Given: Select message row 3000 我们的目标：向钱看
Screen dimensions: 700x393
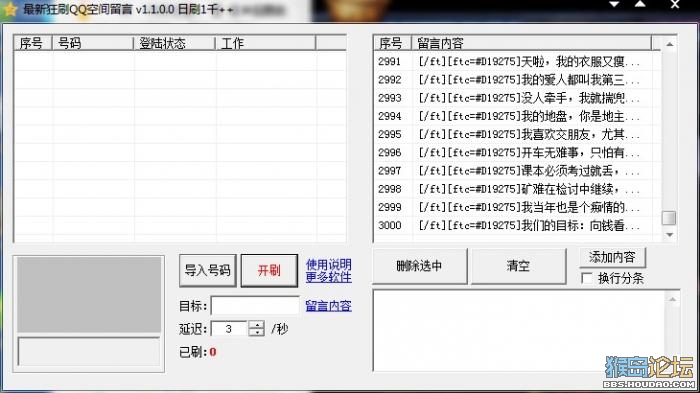Looking at the screenshot, I should click(517, 226).
